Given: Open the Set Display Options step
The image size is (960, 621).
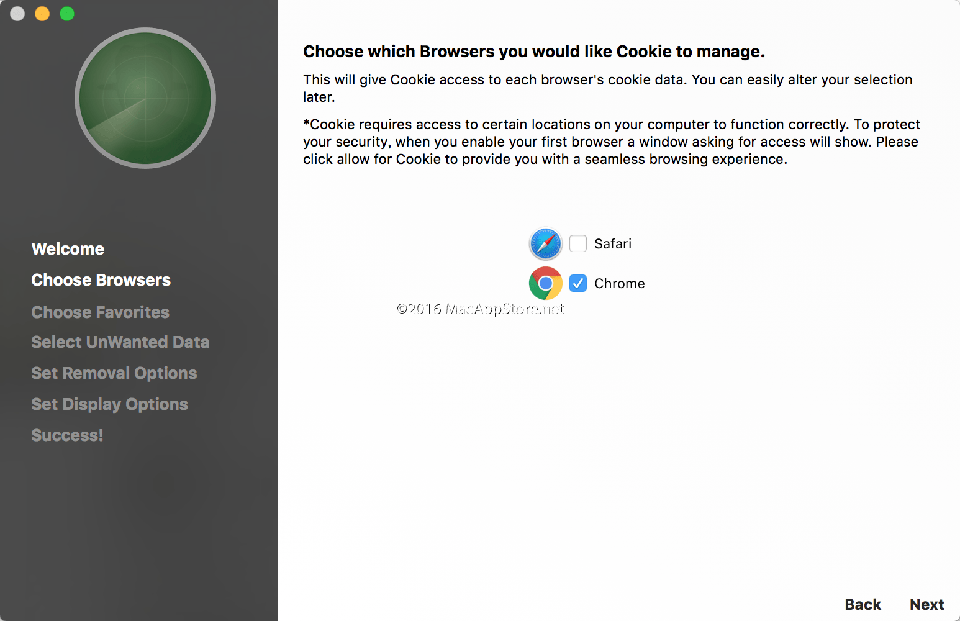Looking at the screenshot, I should tap(109, 404).
